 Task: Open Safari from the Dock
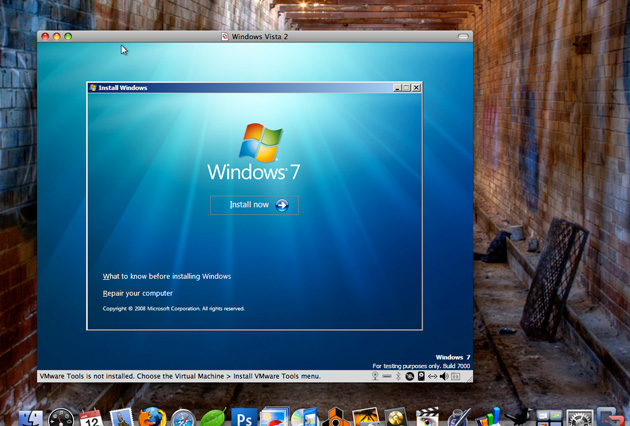(x=182, y=417)
